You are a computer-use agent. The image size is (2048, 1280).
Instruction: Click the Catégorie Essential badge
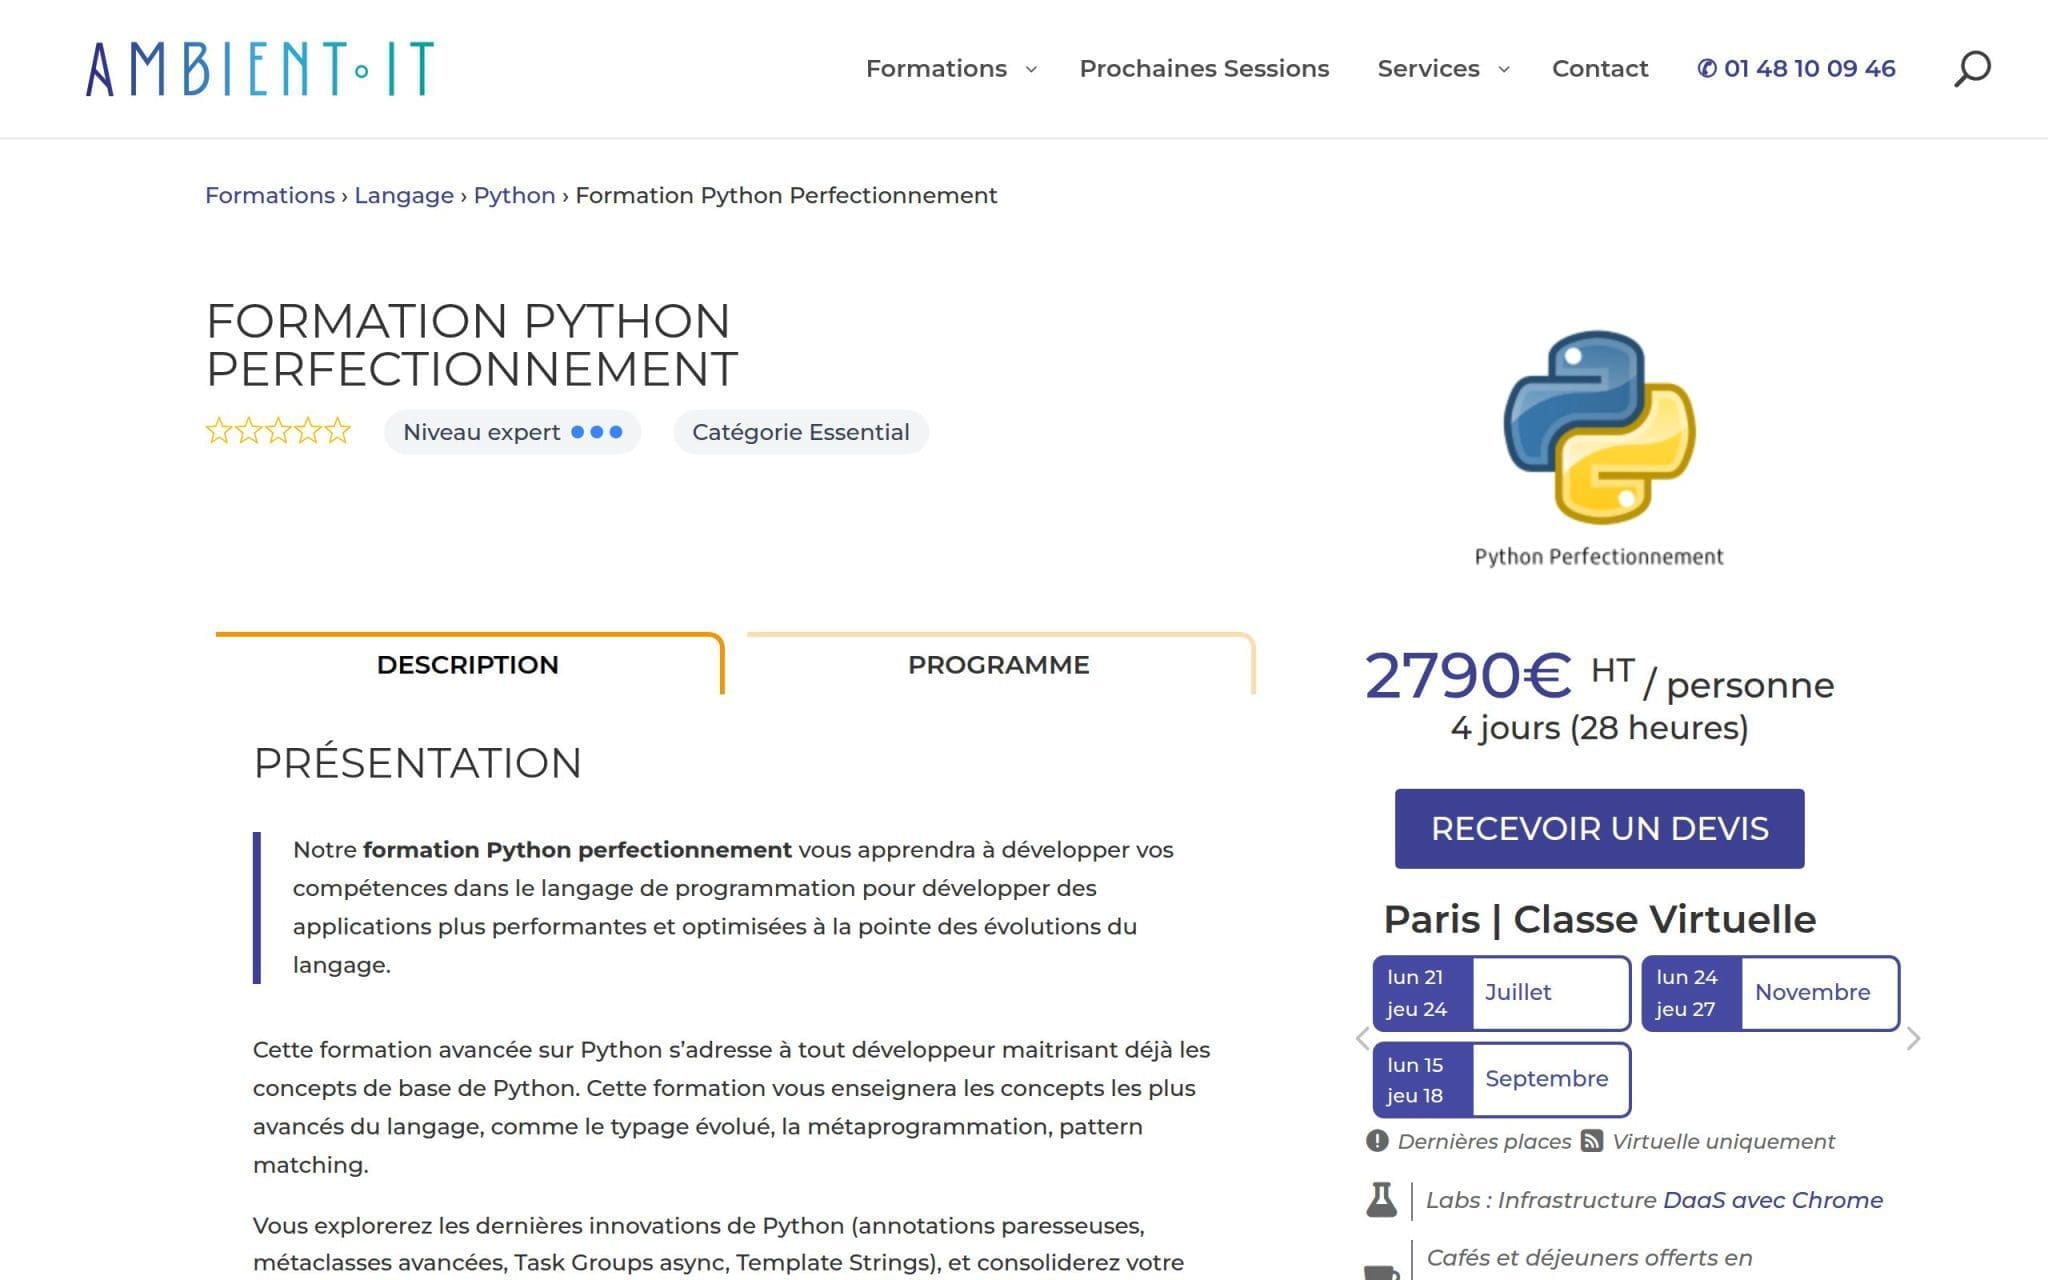coord(801,432)
